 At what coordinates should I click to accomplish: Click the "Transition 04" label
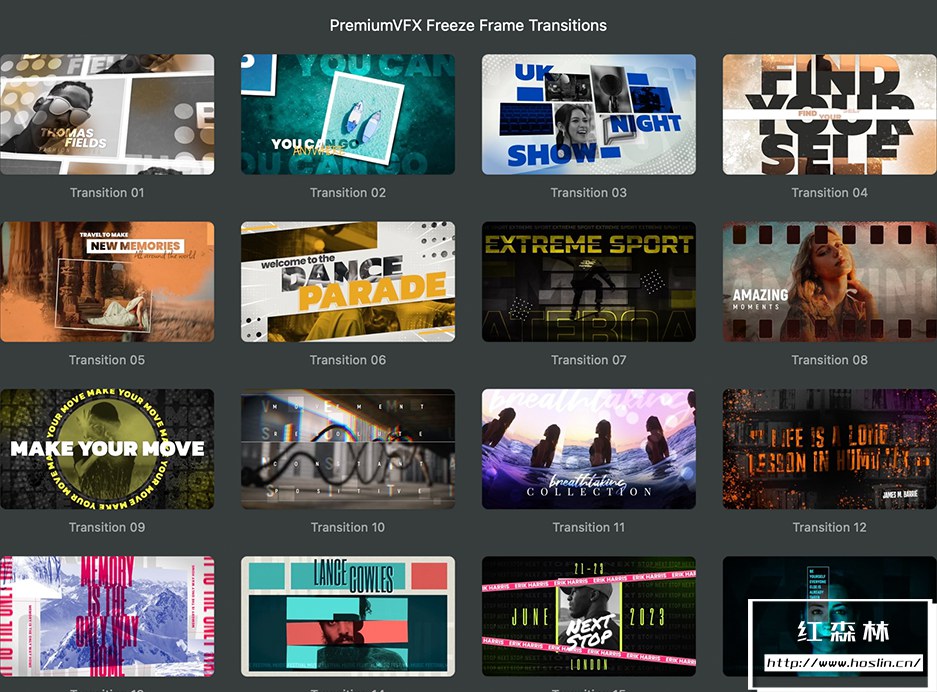click(829, 192)
